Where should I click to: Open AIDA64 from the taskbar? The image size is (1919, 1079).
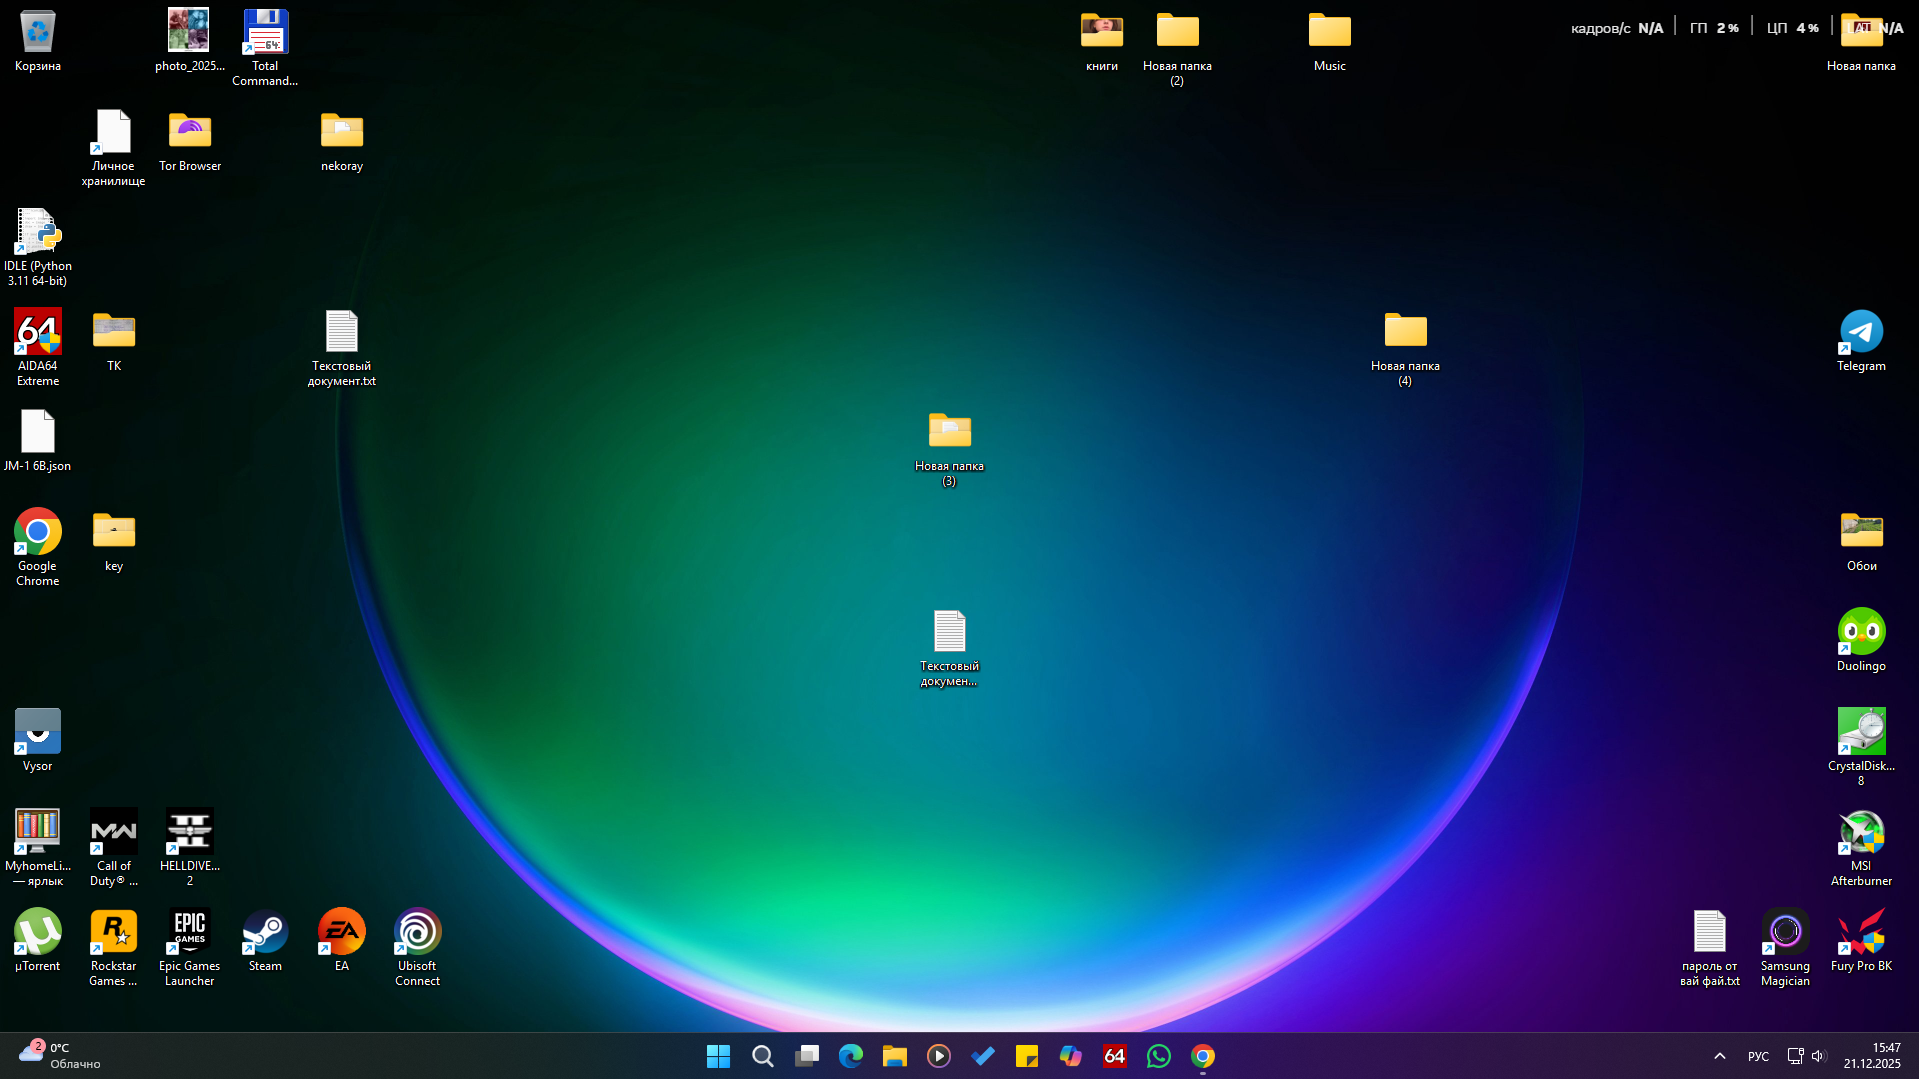pos(1114,1056)
